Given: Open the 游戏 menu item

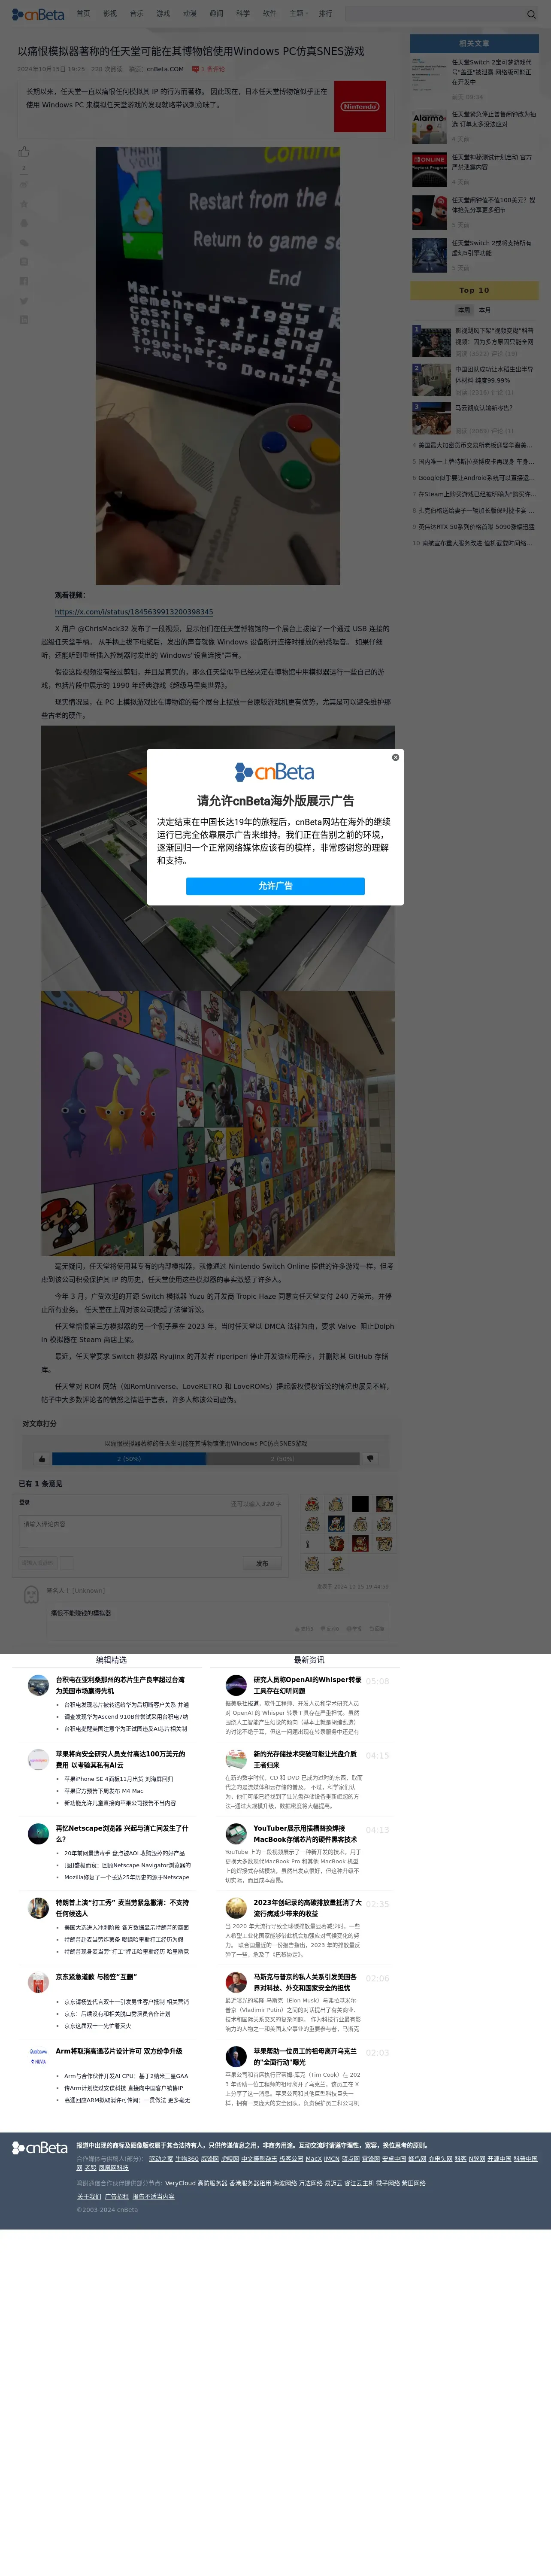Looking at the screenshot, I should [x=163, y=14].
